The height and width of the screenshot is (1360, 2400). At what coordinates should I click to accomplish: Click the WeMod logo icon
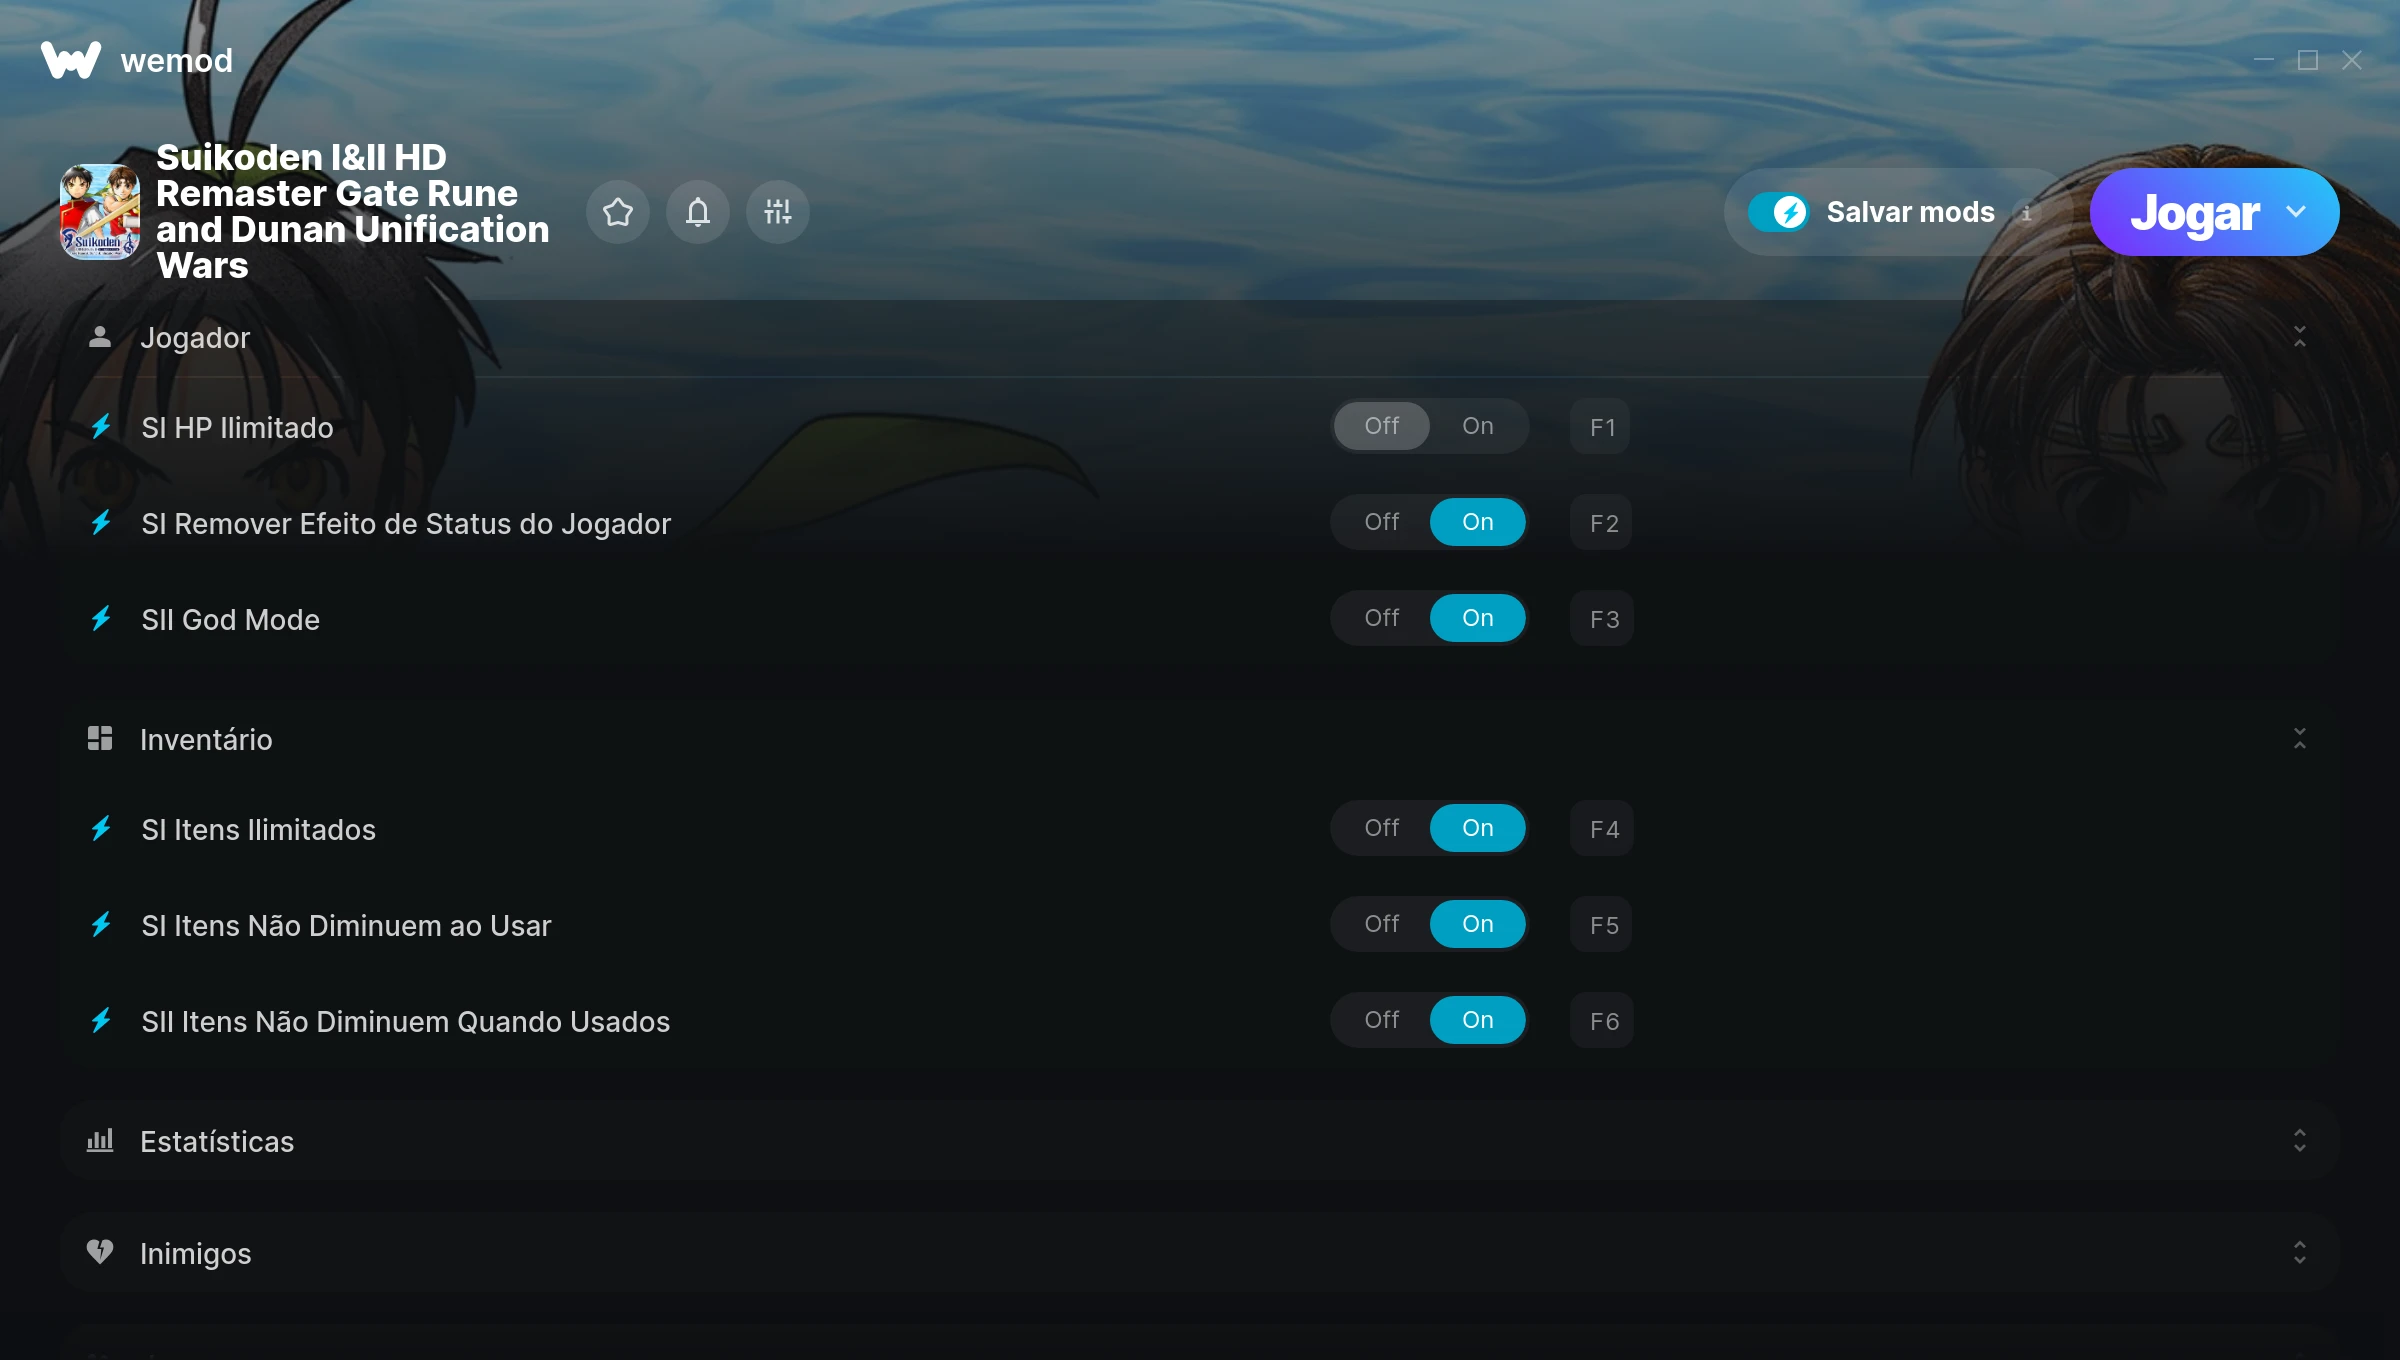(x=70, y=60)
